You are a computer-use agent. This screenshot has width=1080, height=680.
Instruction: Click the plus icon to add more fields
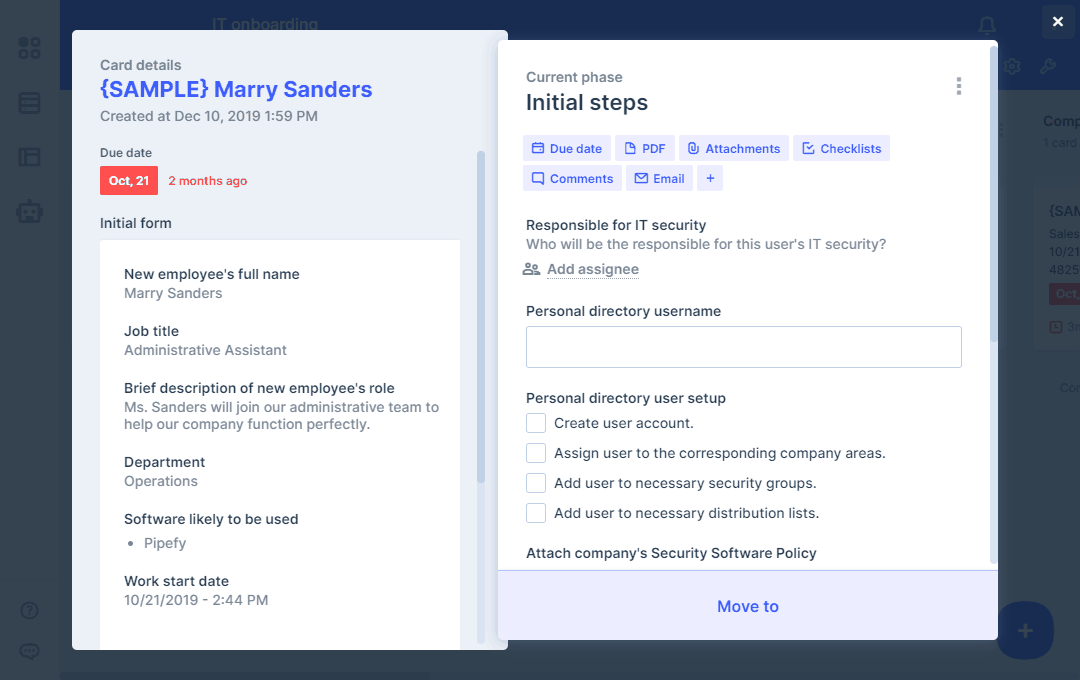710,178
